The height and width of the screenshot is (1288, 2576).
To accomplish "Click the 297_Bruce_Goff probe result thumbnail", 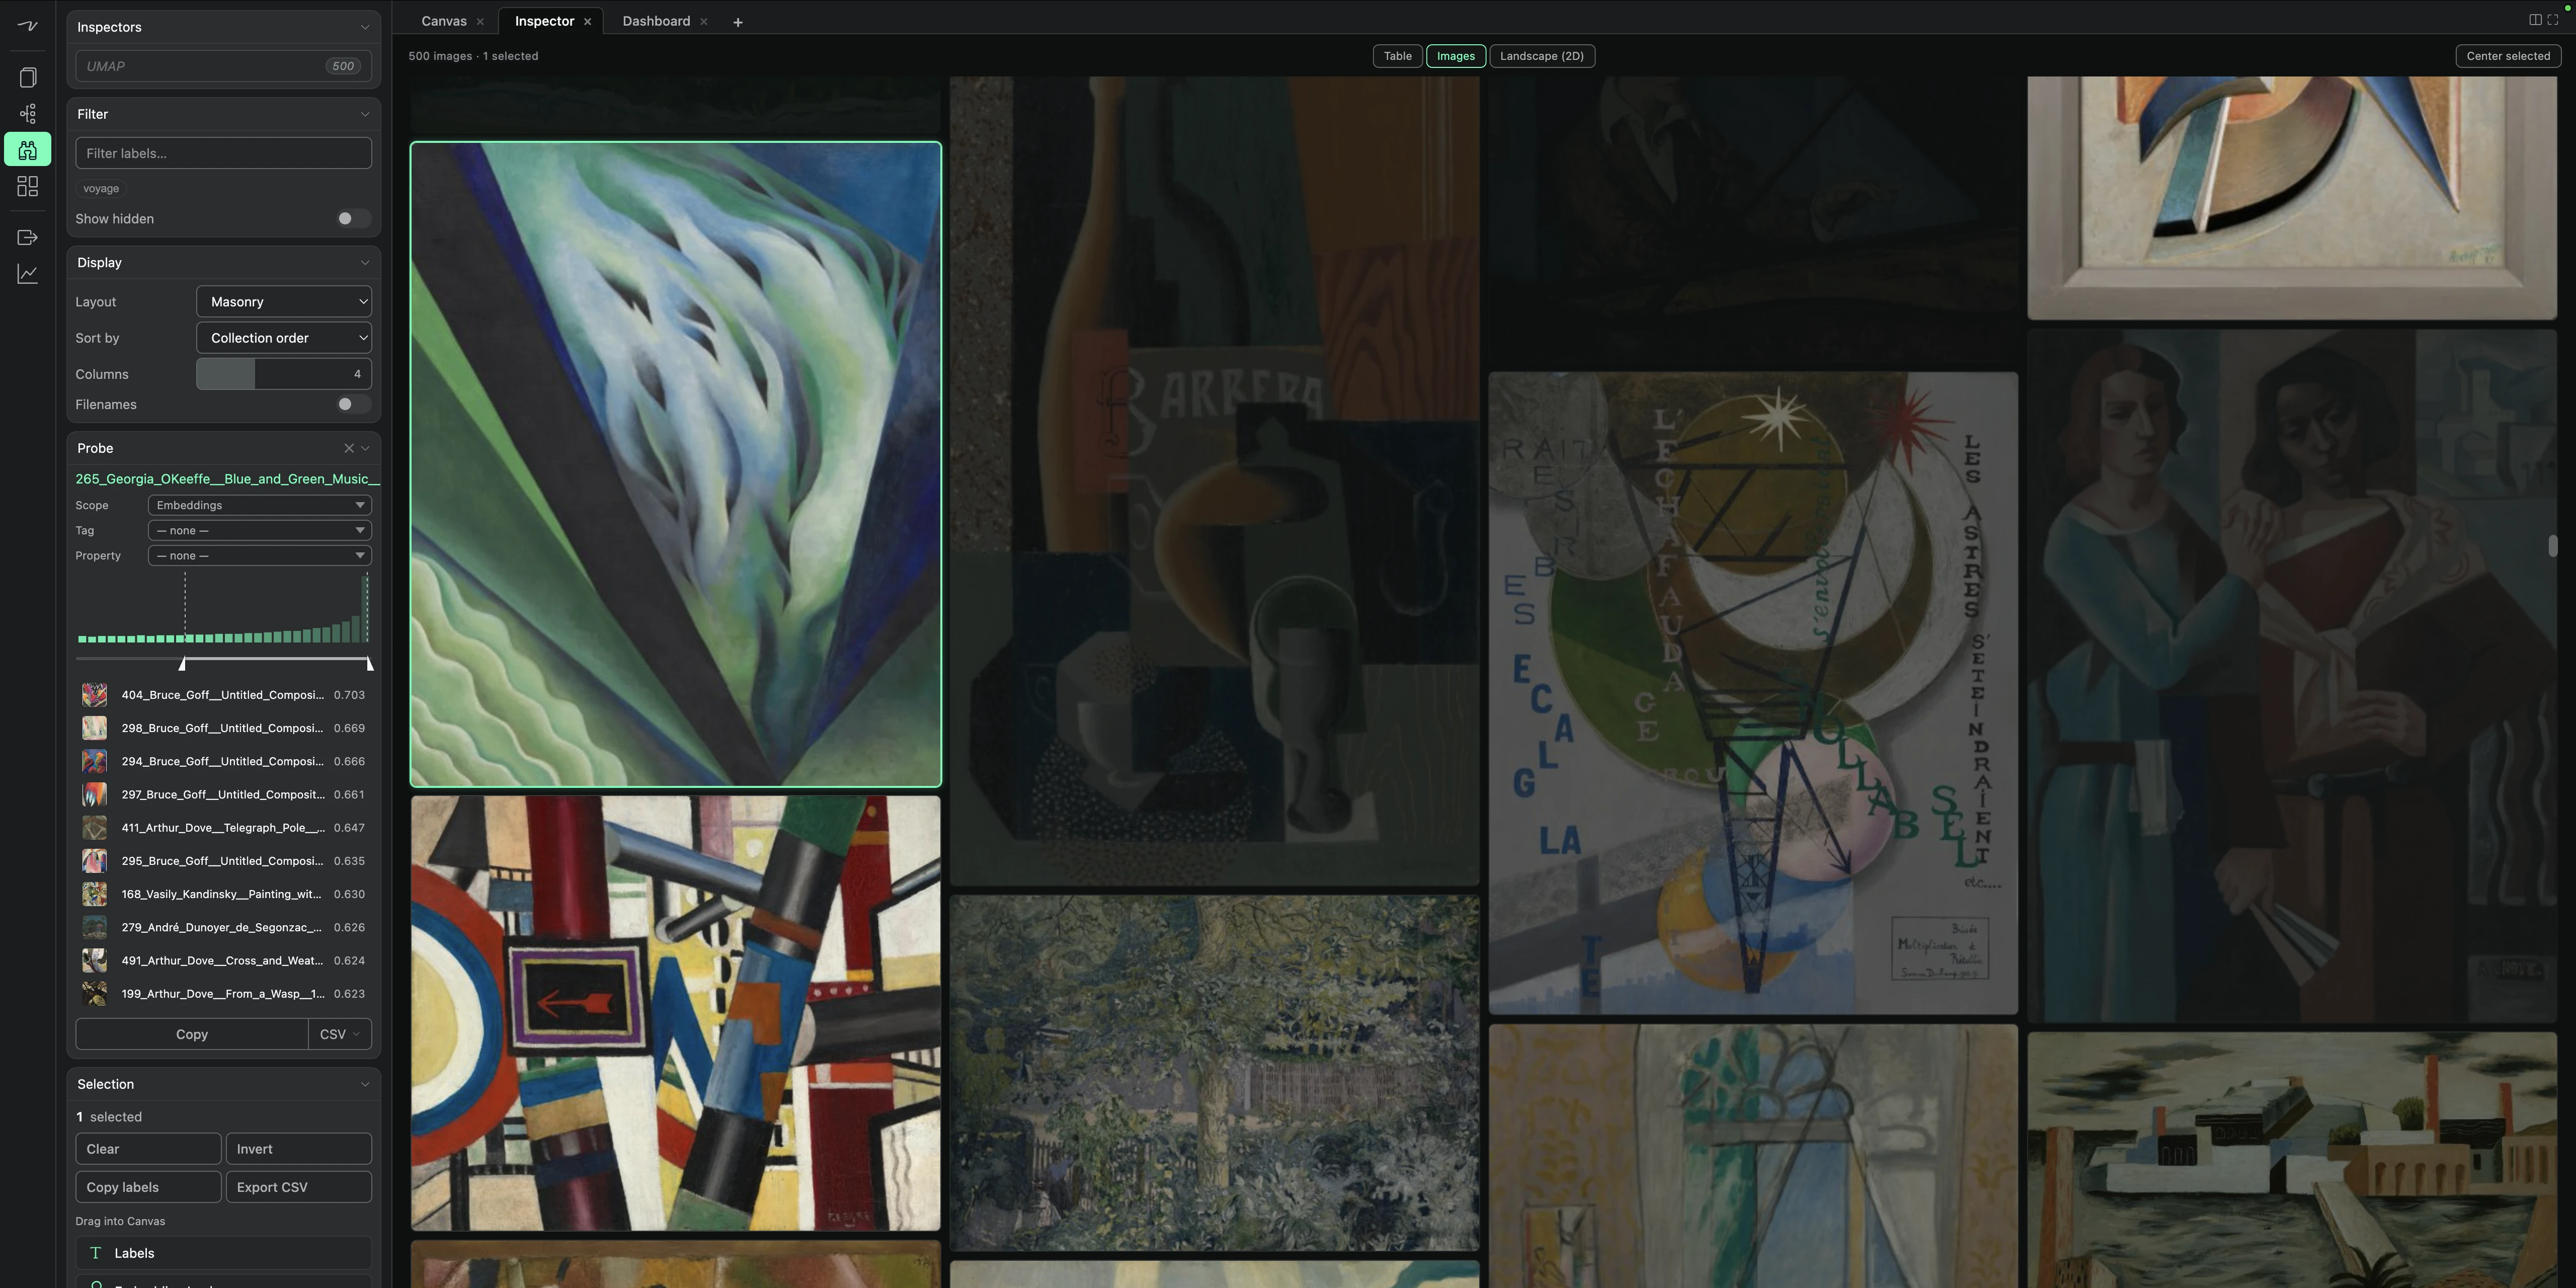I will (x=94, y=795).
